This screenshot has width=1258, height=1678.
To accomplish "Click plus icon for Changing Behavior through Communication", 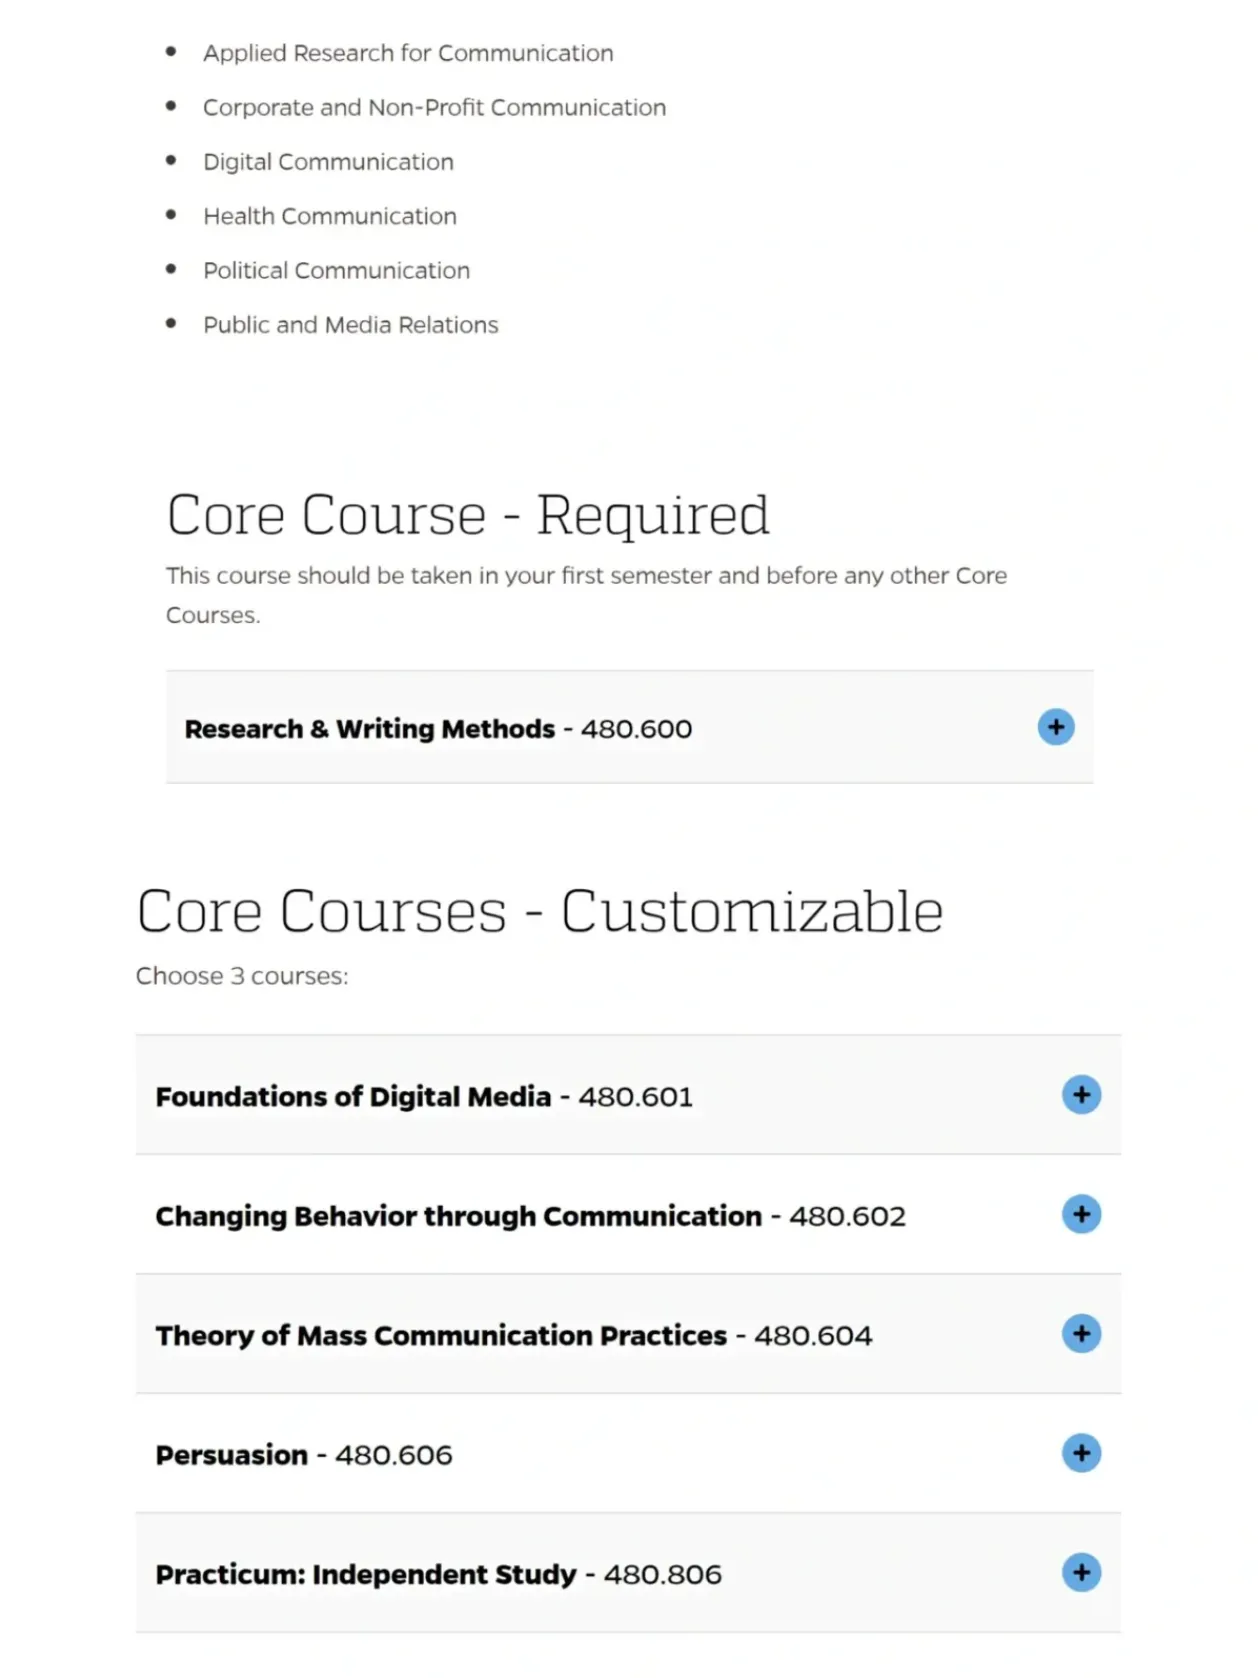I will tap(1081, 1214).
